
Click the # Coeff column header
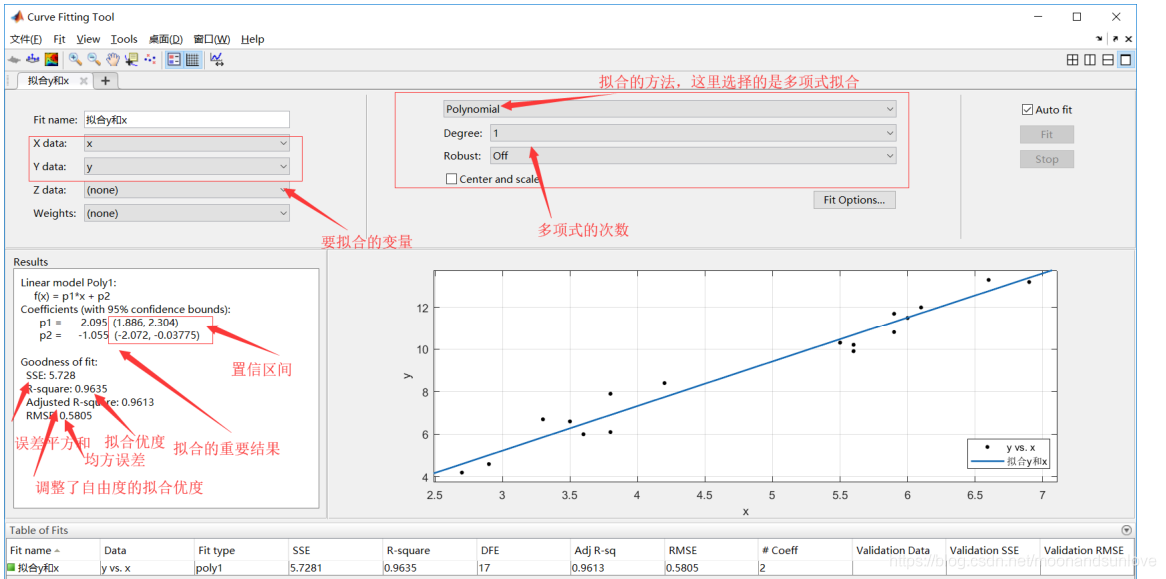(805, 550)
